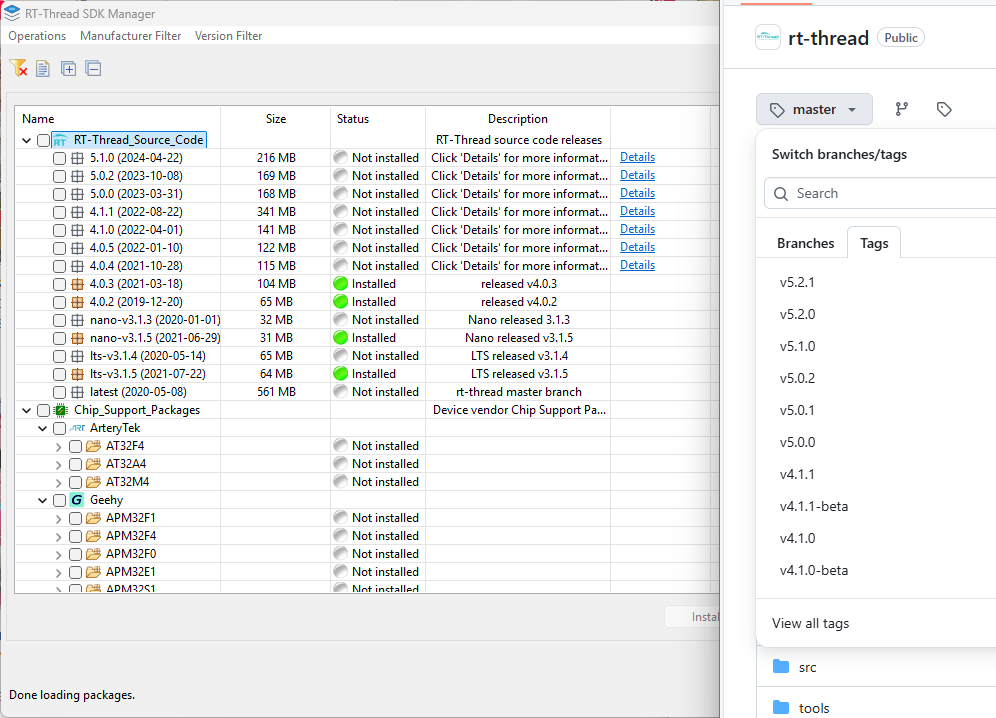Click the rt-thread repository avatar icon

(767, 37)
